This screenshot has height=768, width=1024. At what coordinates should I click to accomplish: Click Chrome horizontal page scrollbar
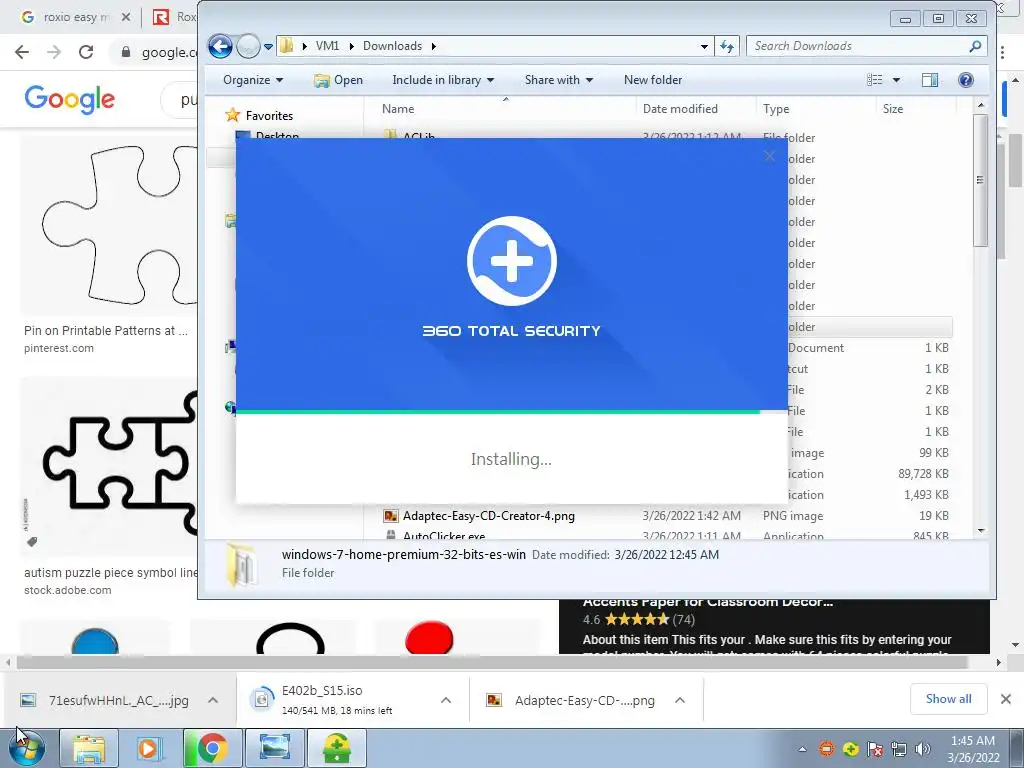(492, 662)
